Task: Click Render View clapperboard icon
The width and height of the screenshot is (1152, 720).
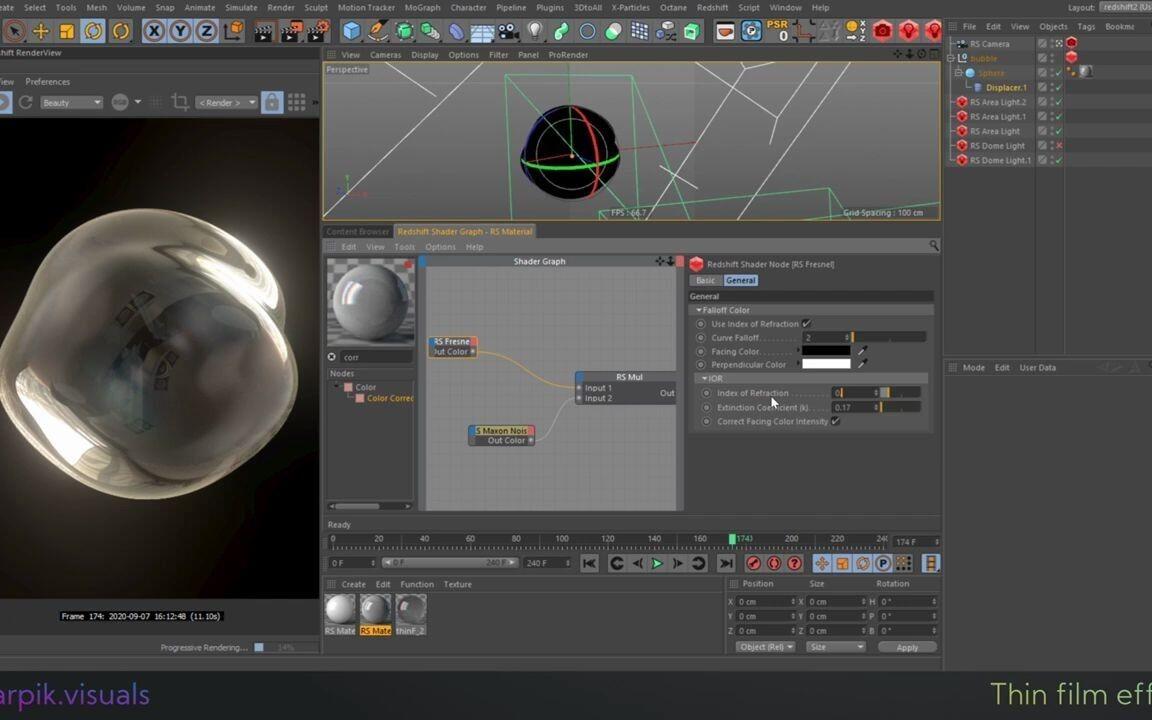Action: coord(264,32)
